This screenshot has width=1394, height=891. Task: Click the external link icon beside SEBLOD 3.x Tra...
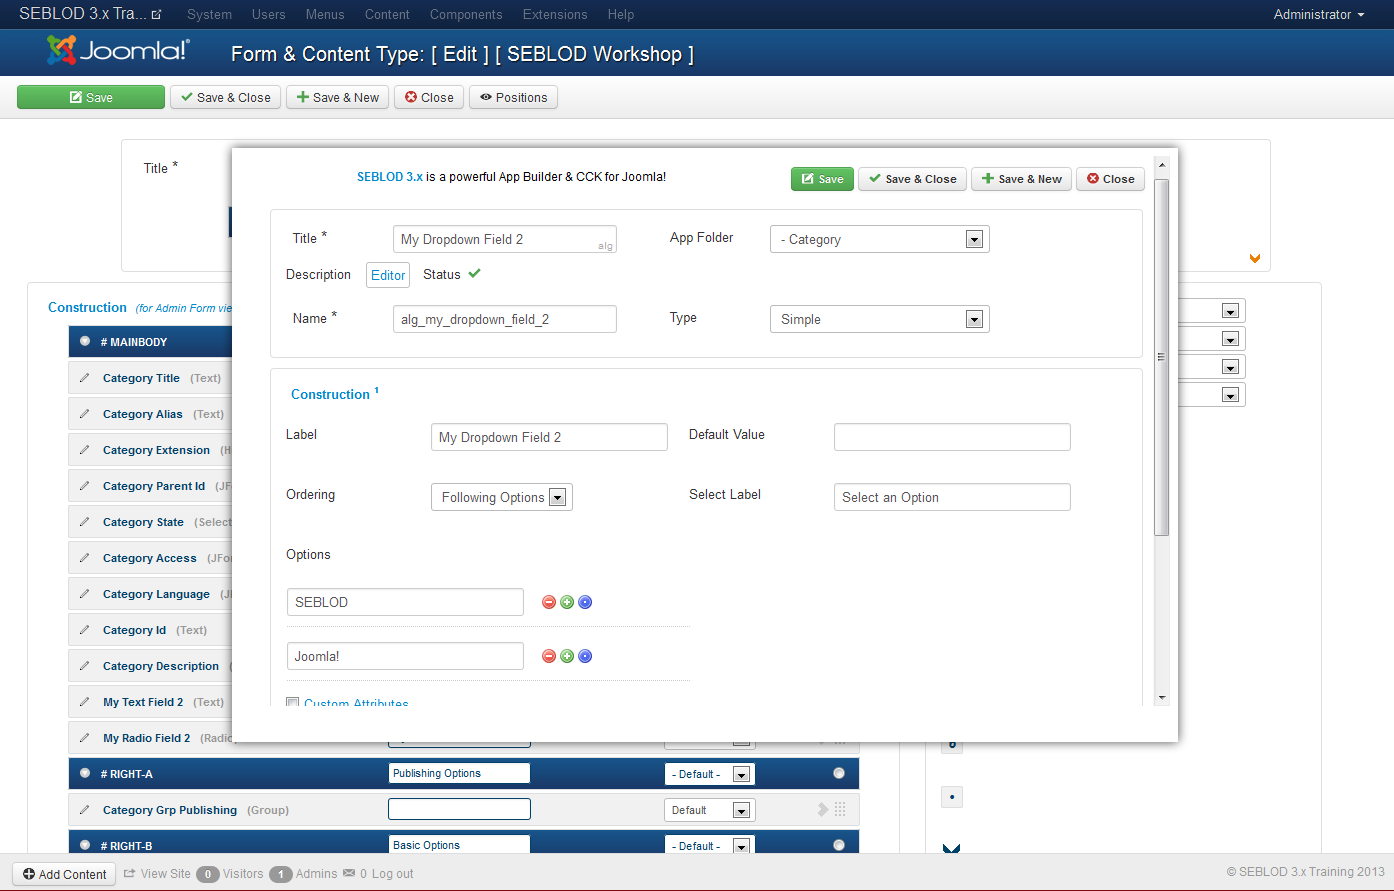(x=157, y=15)
